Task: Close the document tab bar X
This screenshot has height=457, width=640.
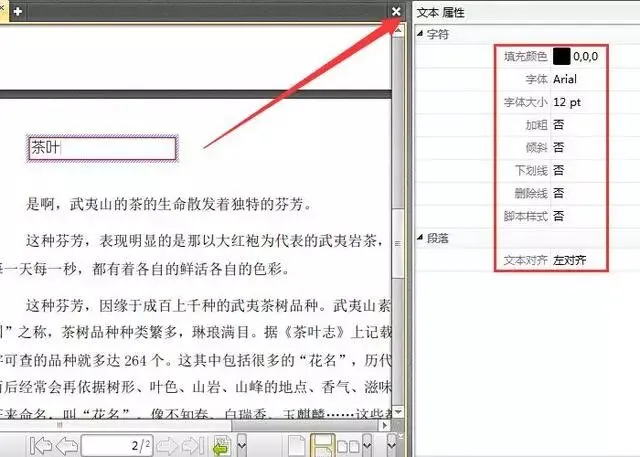Action: (396, 11)
